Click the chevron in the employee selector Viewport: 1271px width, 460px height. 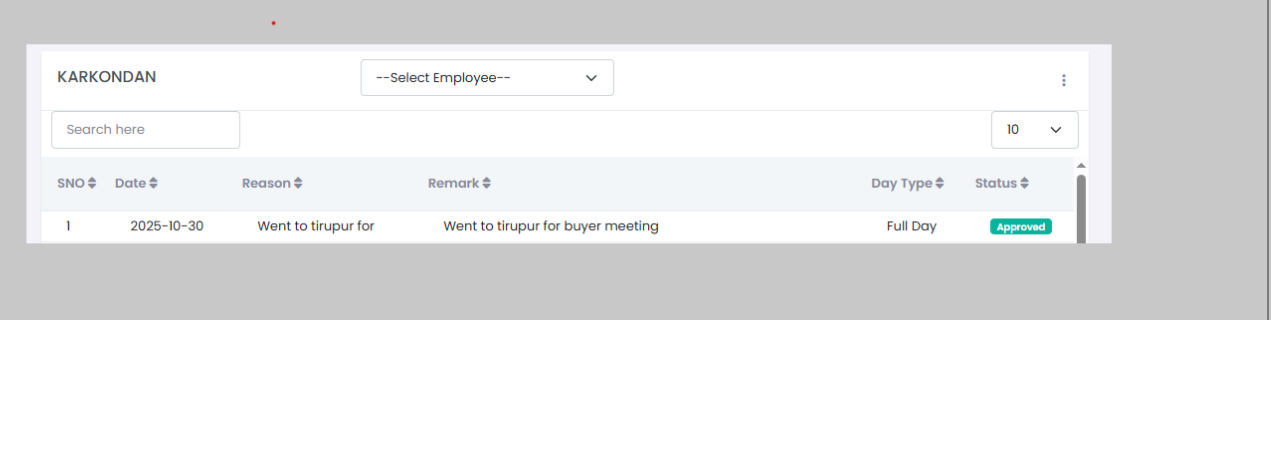(x=591, y=78)
